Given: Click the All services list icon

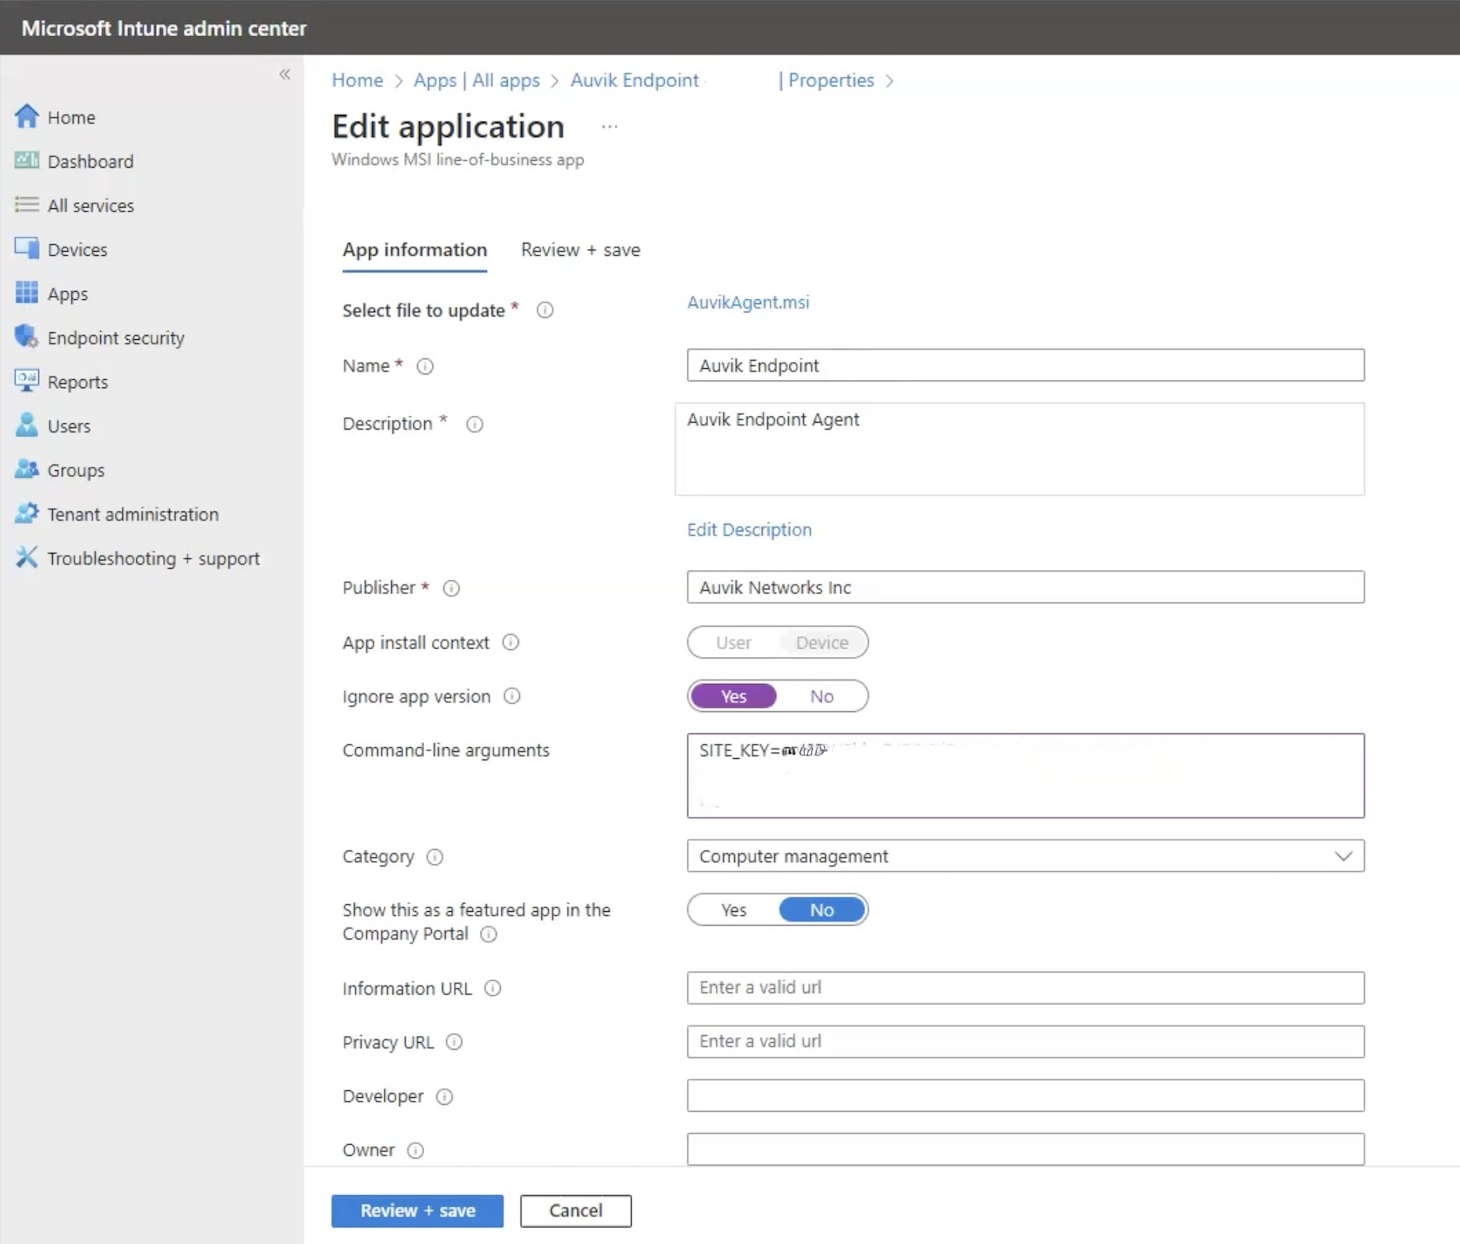Looking at the screenshot, I should (27, 205).
